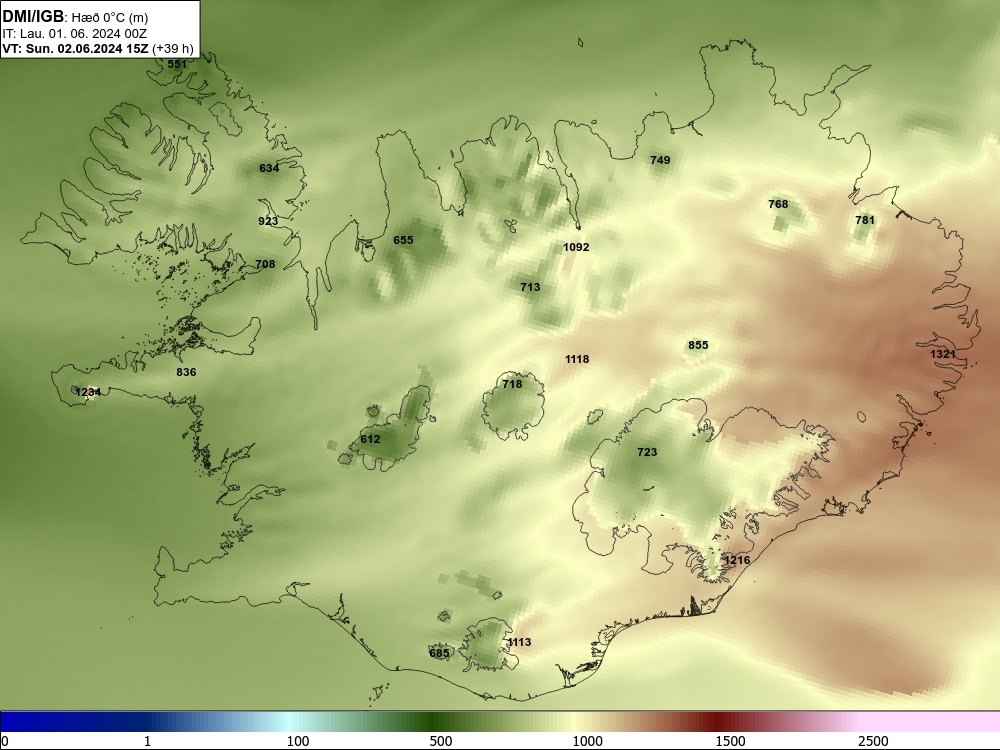Viewport: 1000px width, 750px height.
Task: Click the 1000 tick on the color scale
Action: coord(587,741)
